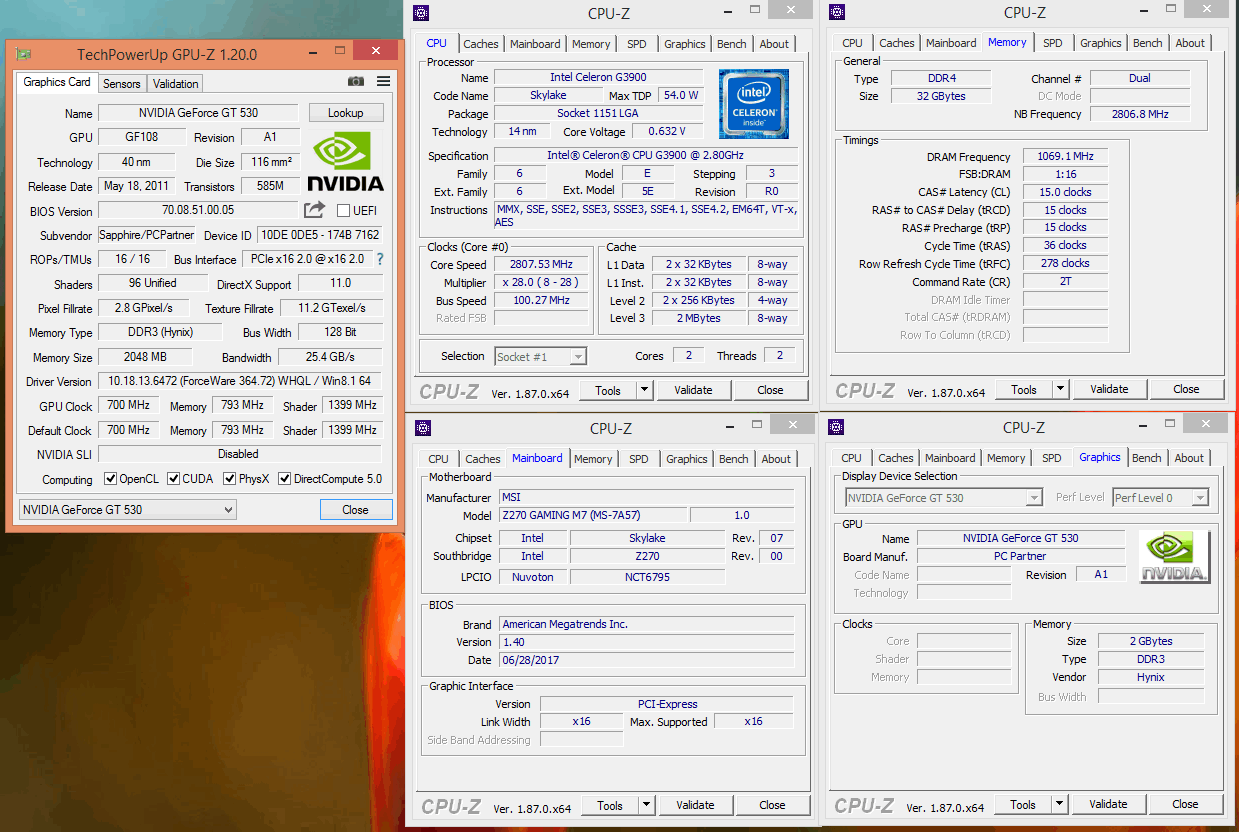
Task: Open the Bench tab in CPU window
Action: click(x=732, y=44)
